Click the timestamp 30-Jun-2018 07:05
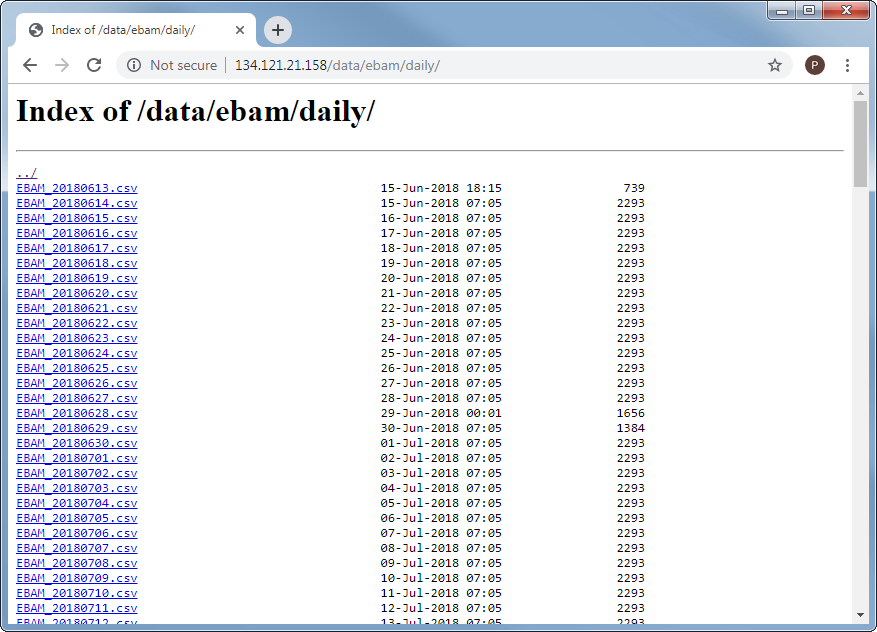This screenshot has width=877, height=632. 441,428
